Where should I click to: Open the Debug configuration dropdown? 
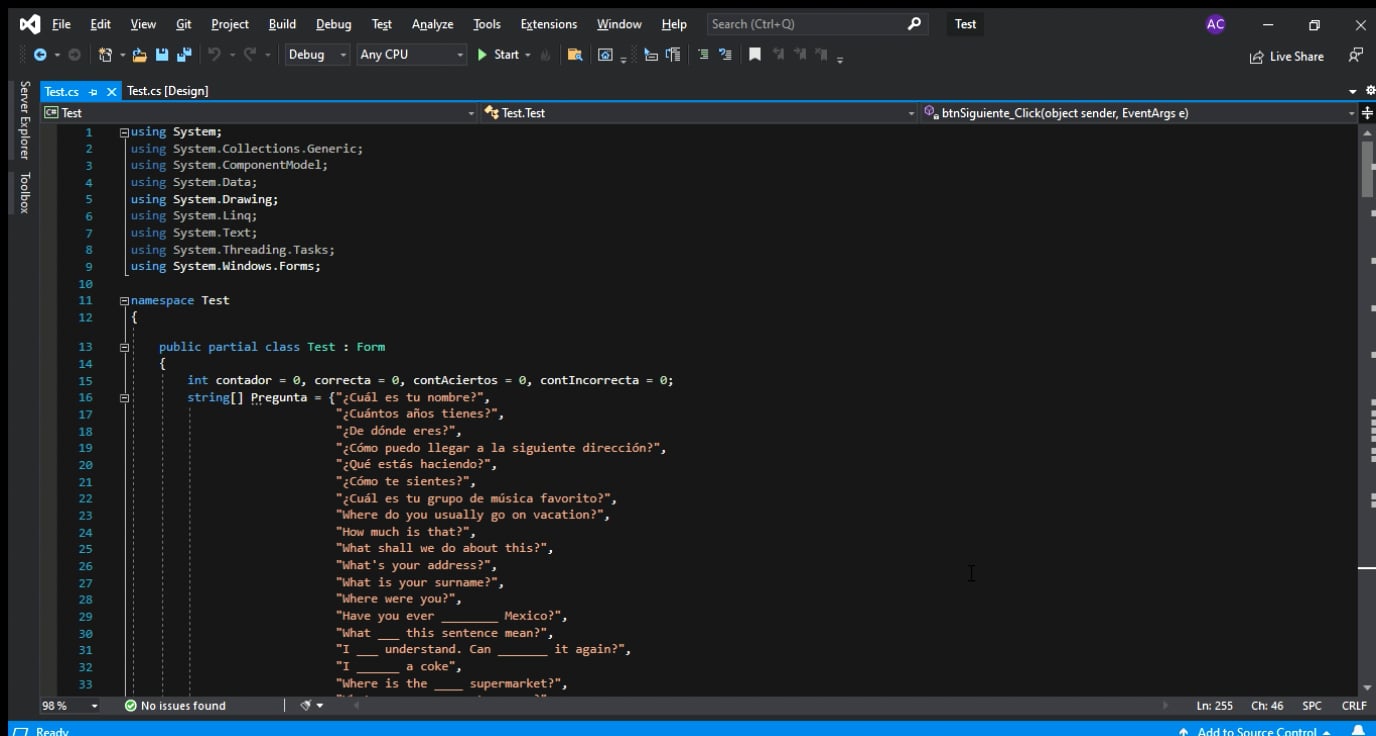[317, 55]
